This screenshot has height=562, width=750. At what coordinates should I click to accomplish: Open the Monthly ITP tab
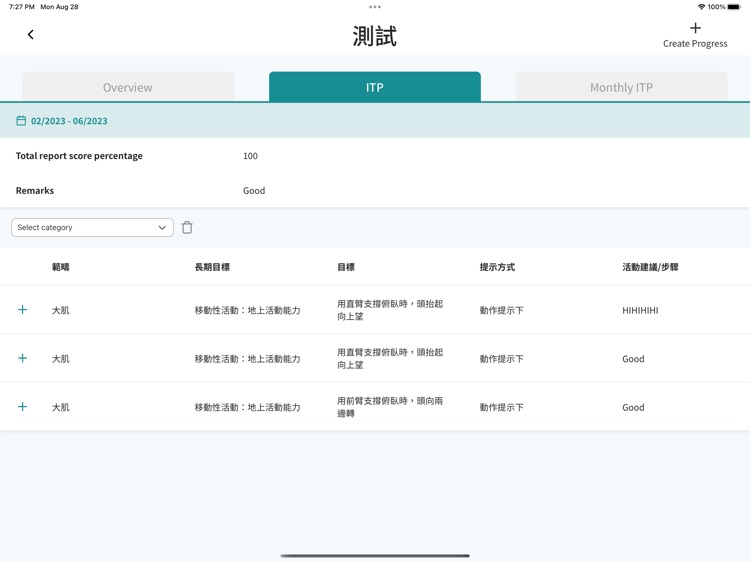tap(621, 87)
